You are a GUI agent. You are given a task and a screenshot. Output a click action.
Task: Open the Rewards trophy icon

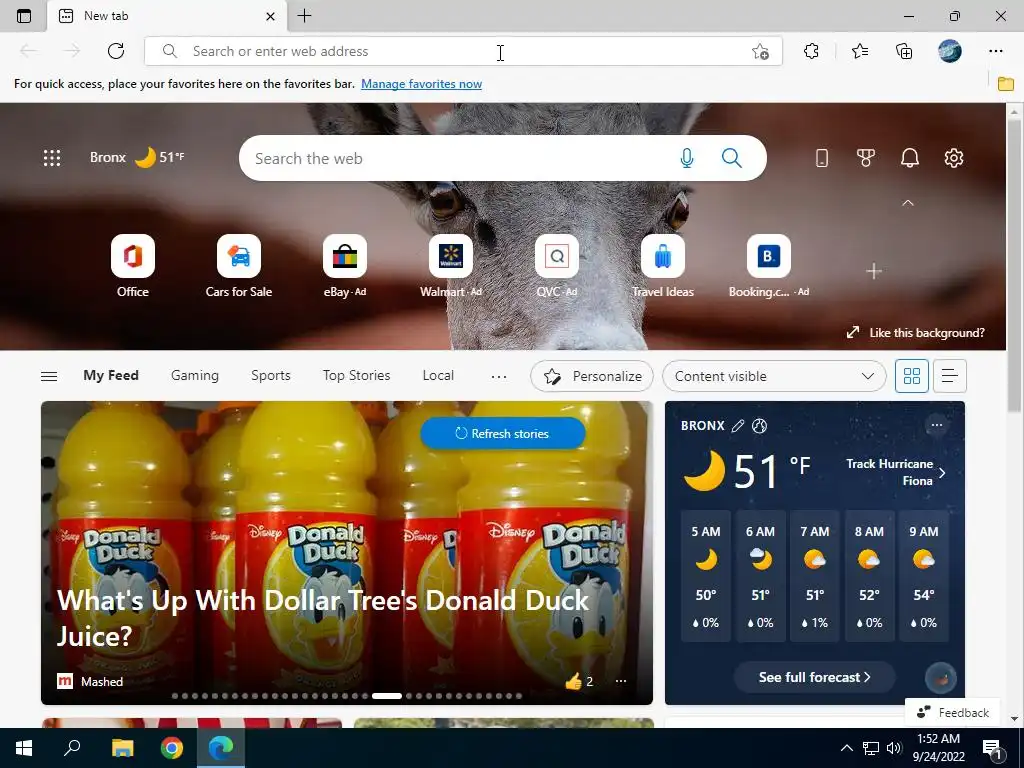(x=865, y=158)
